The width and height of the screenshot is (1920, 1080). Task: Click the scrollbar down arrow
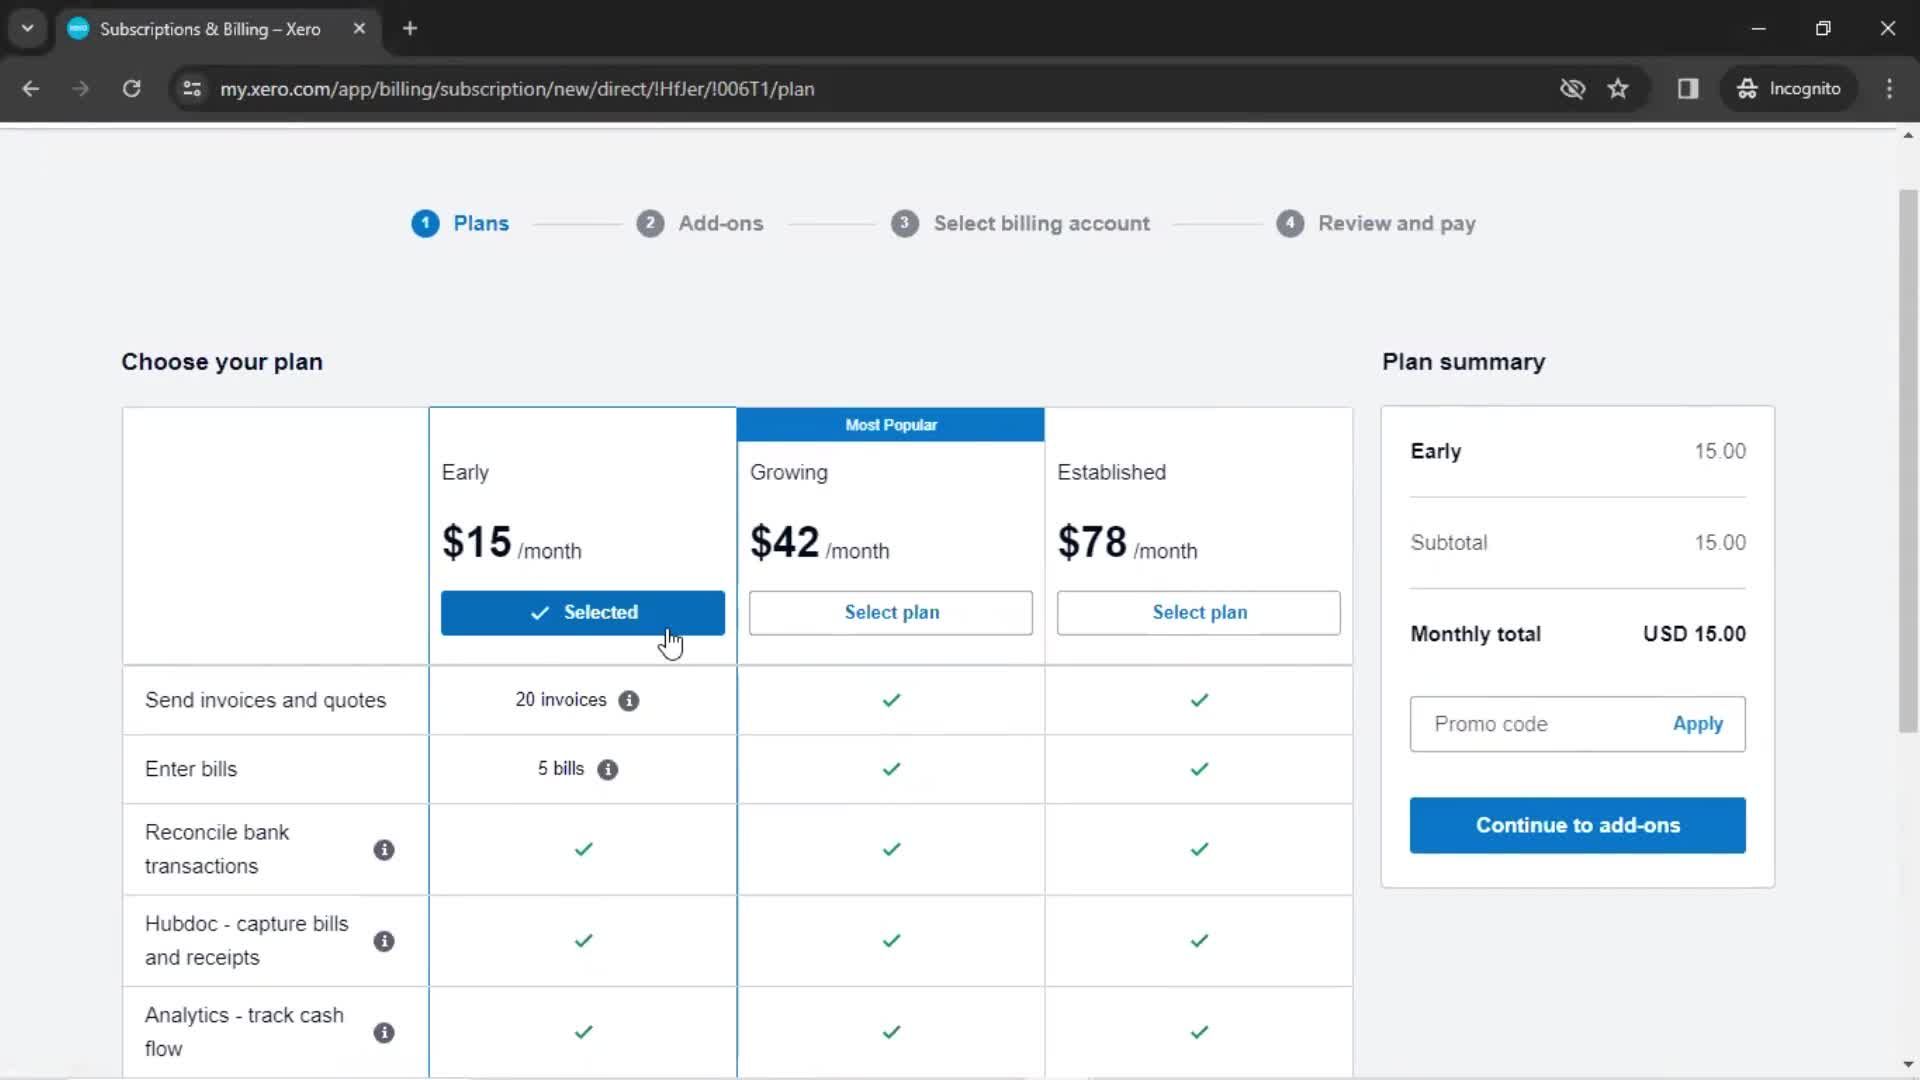click(1908, 1065)
